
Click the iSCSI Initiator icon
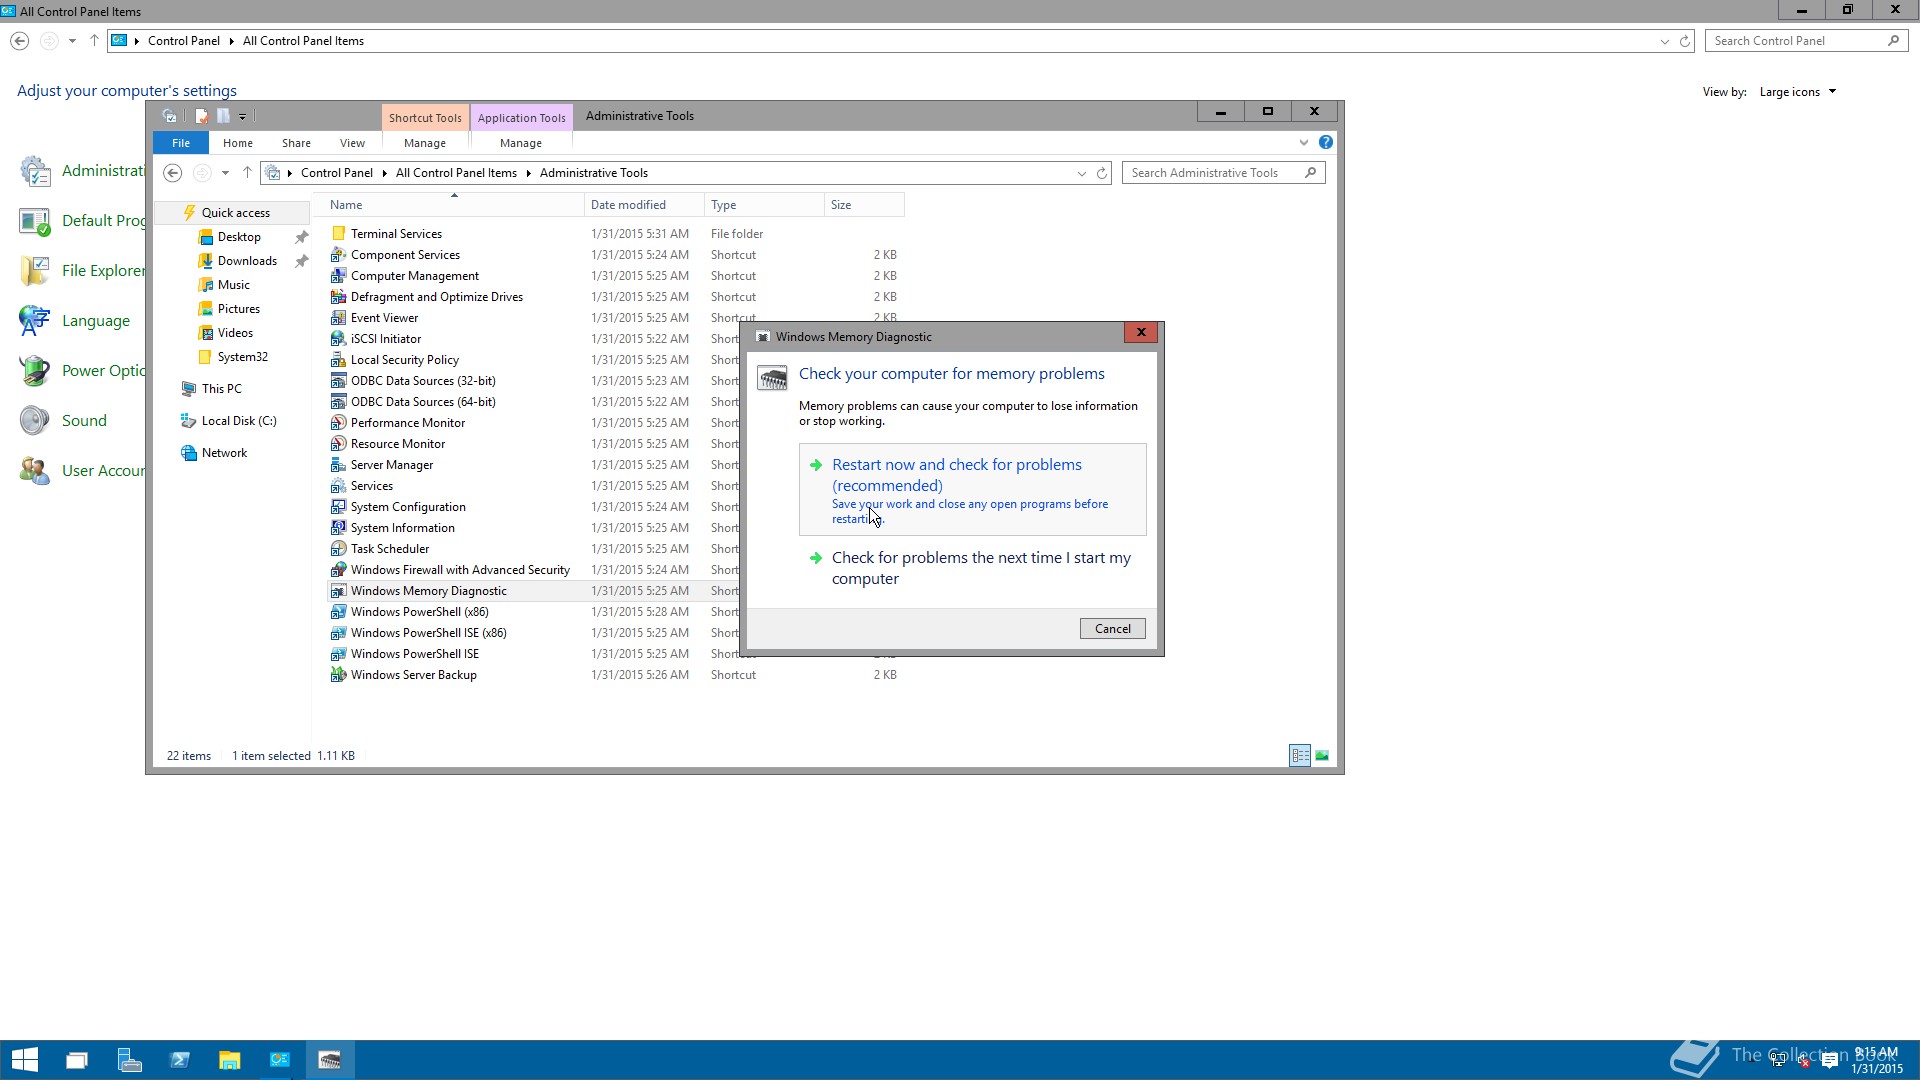pyautogui.click(x=338, y=339)
